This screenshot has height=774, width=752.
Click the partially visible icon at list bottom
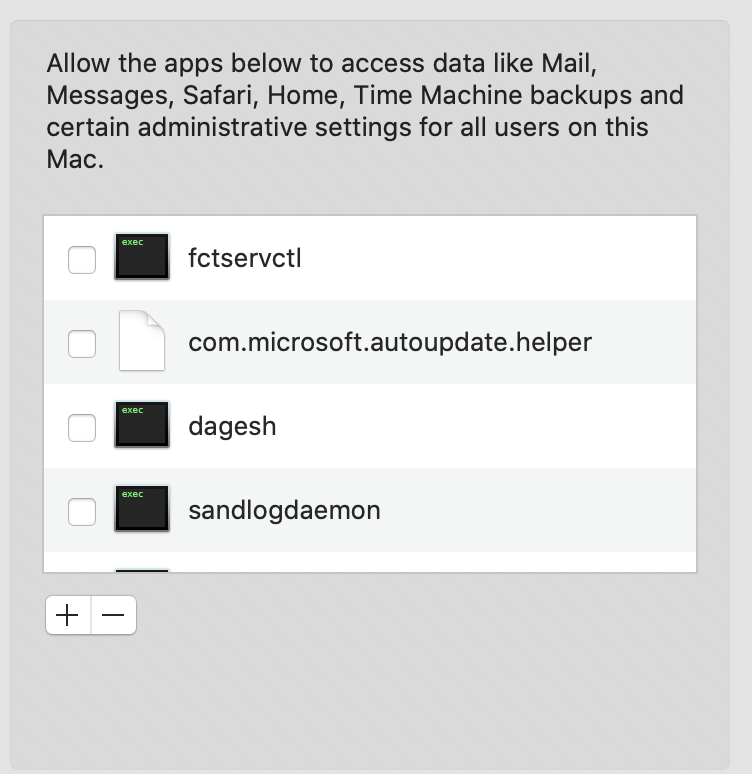coord(141,570)
